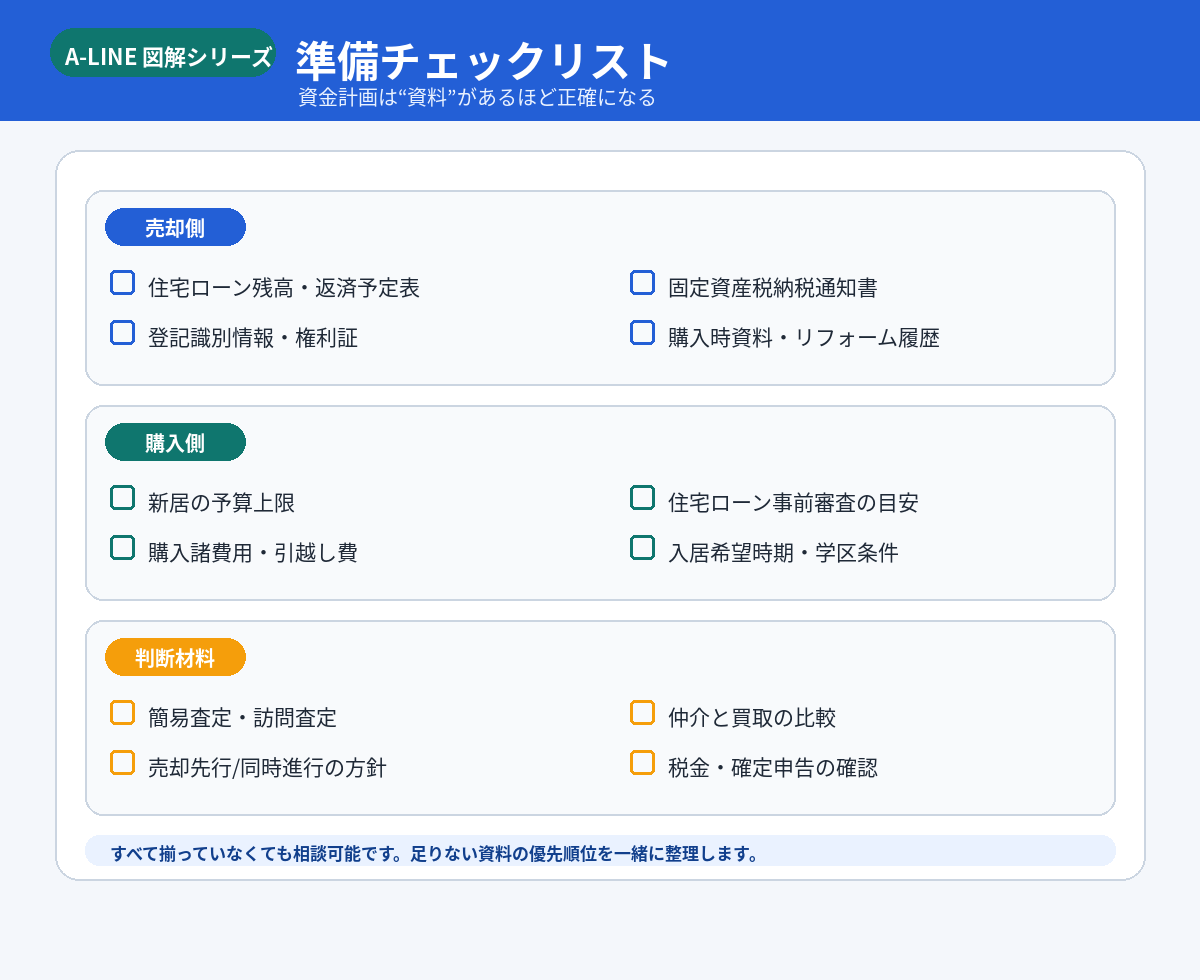Tick 住宅ローン事前審査の目安 checkbox

(x=642, y=498)
